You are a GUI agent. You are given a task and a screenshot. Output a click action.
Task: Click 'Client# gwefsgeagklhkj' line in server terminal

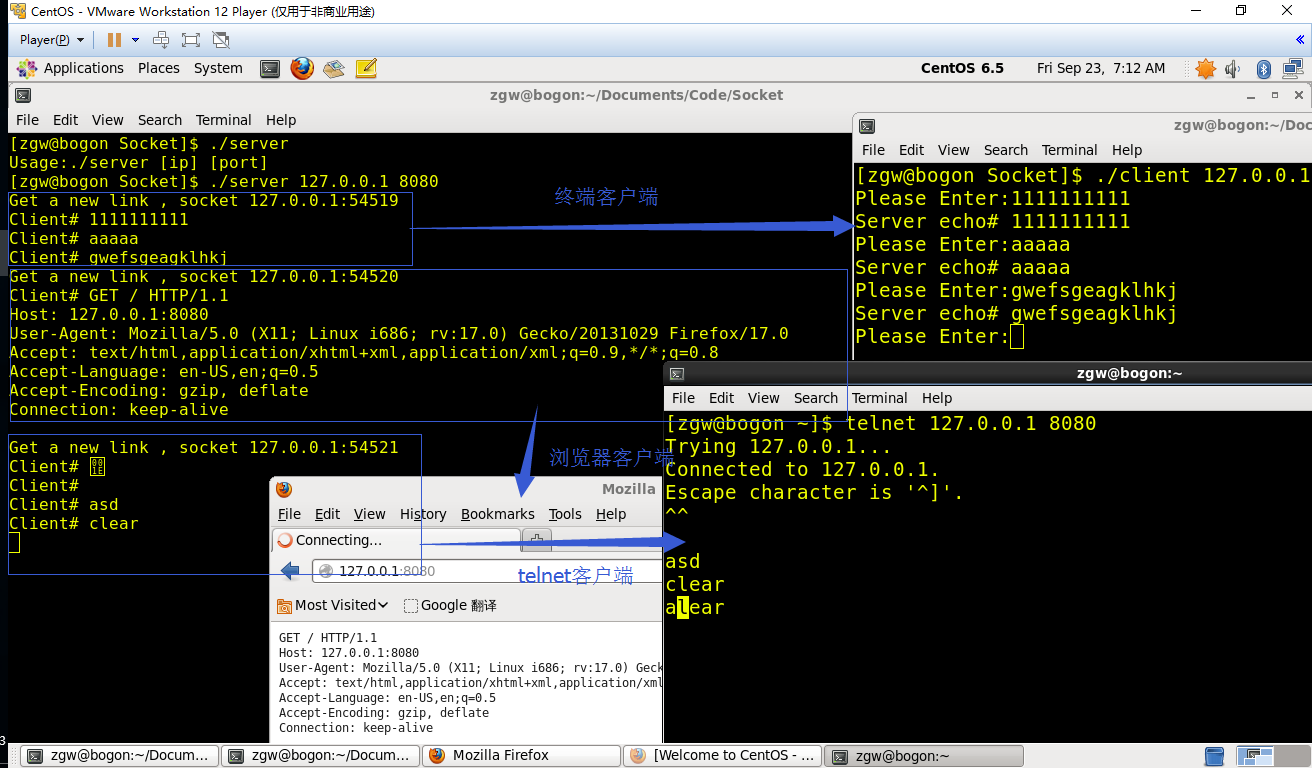[x=119, y=258]
